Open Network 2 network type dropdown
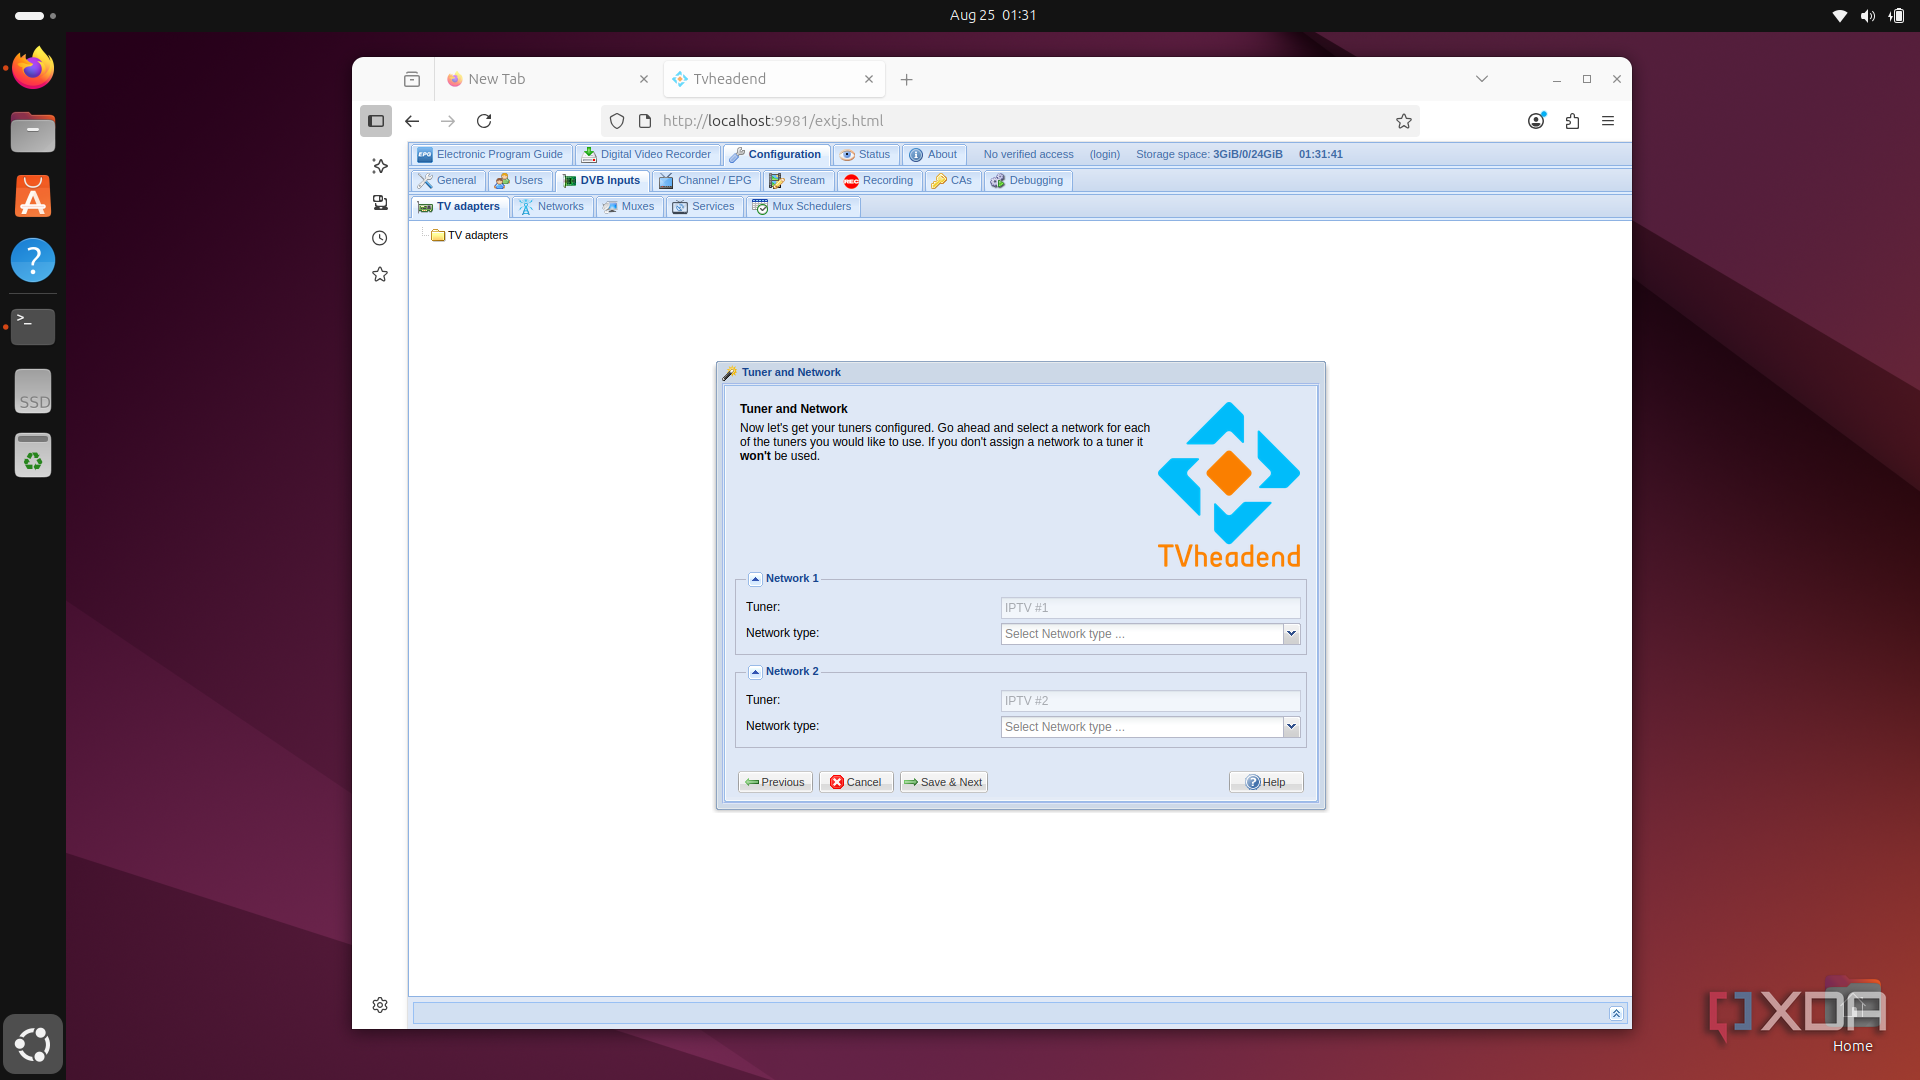Screen dimensions: 1920x1080 pyautogui.click(x=1291, y=727)
